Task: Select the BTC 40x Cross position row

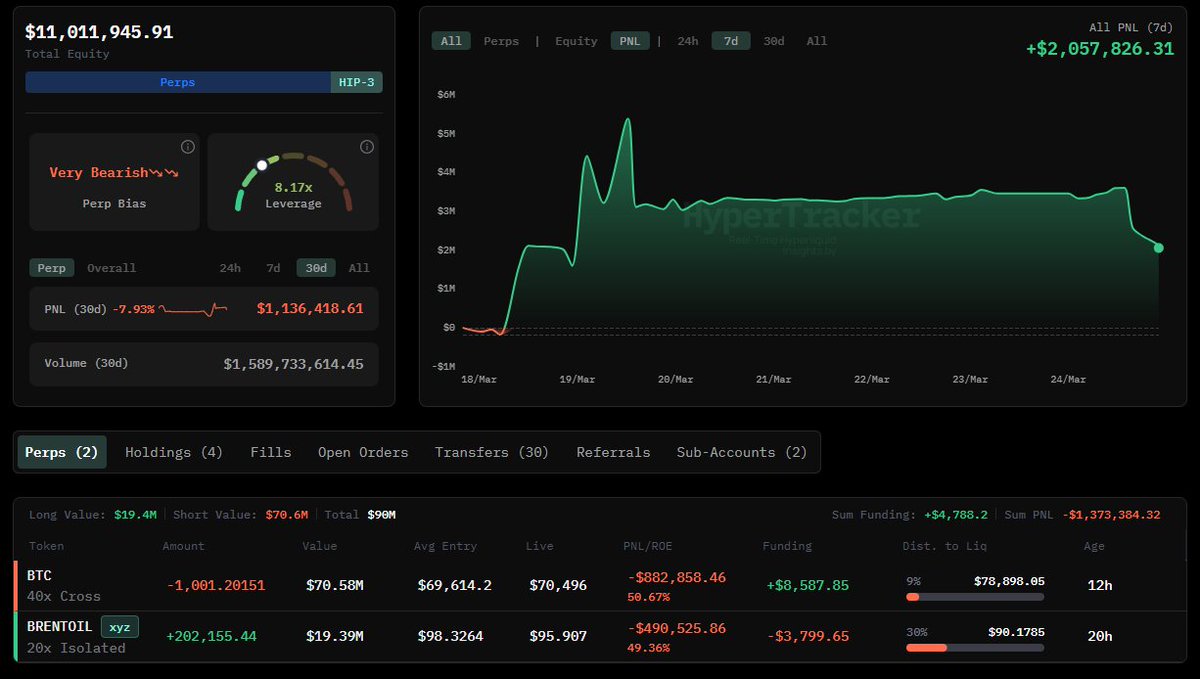Action: (x=300, y=585)
